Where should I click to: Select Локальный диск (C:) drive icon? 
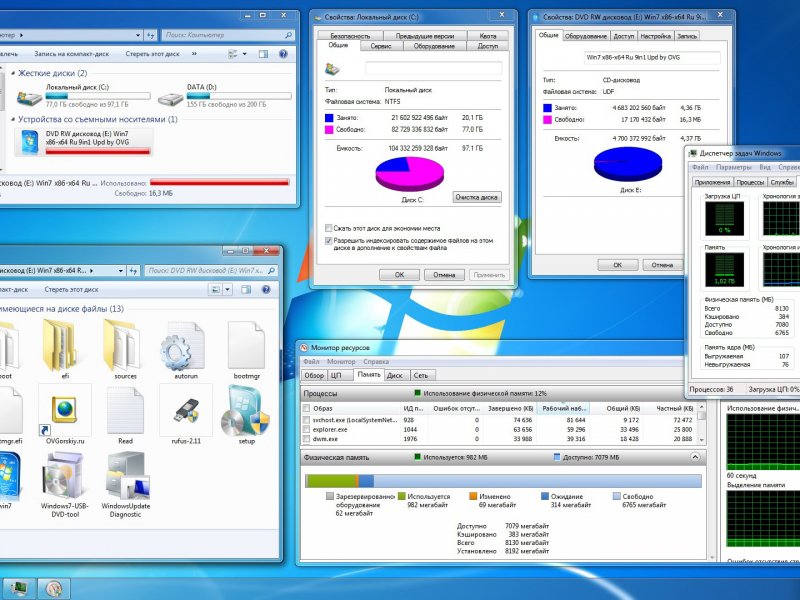click(30, 97)
